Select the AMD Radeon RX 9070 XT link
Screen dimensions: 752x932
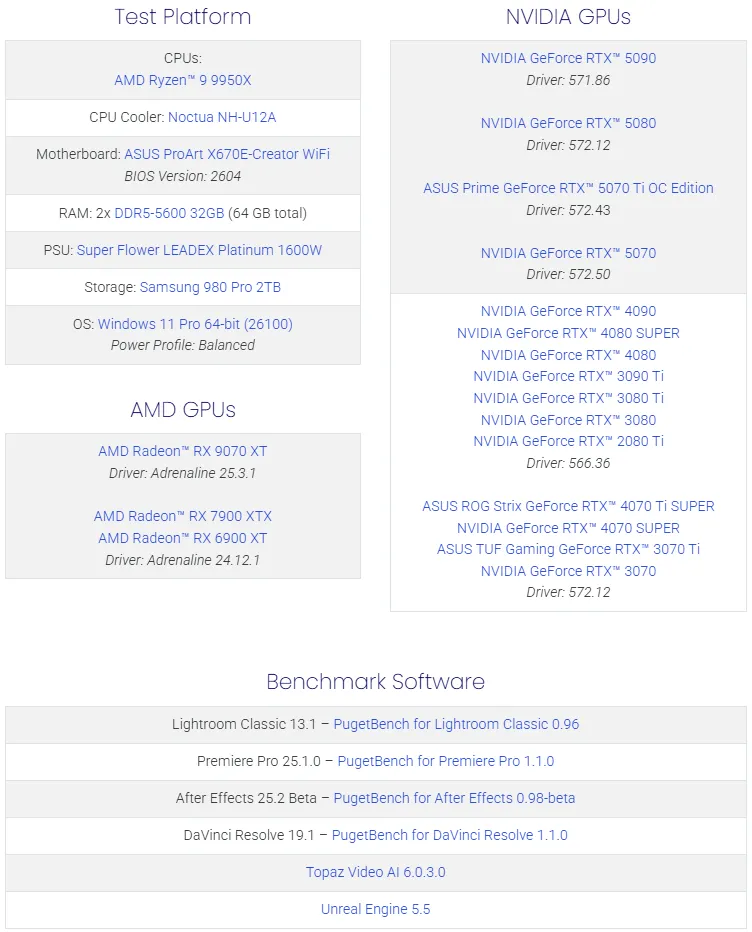point(183,451)
